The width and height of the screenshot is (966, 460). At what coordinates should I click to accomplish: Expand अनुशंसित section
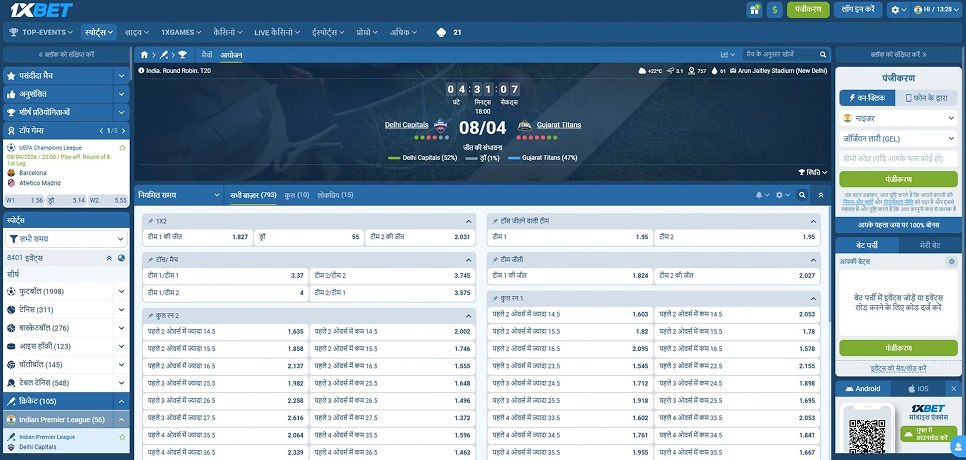[x=121, y=94]
